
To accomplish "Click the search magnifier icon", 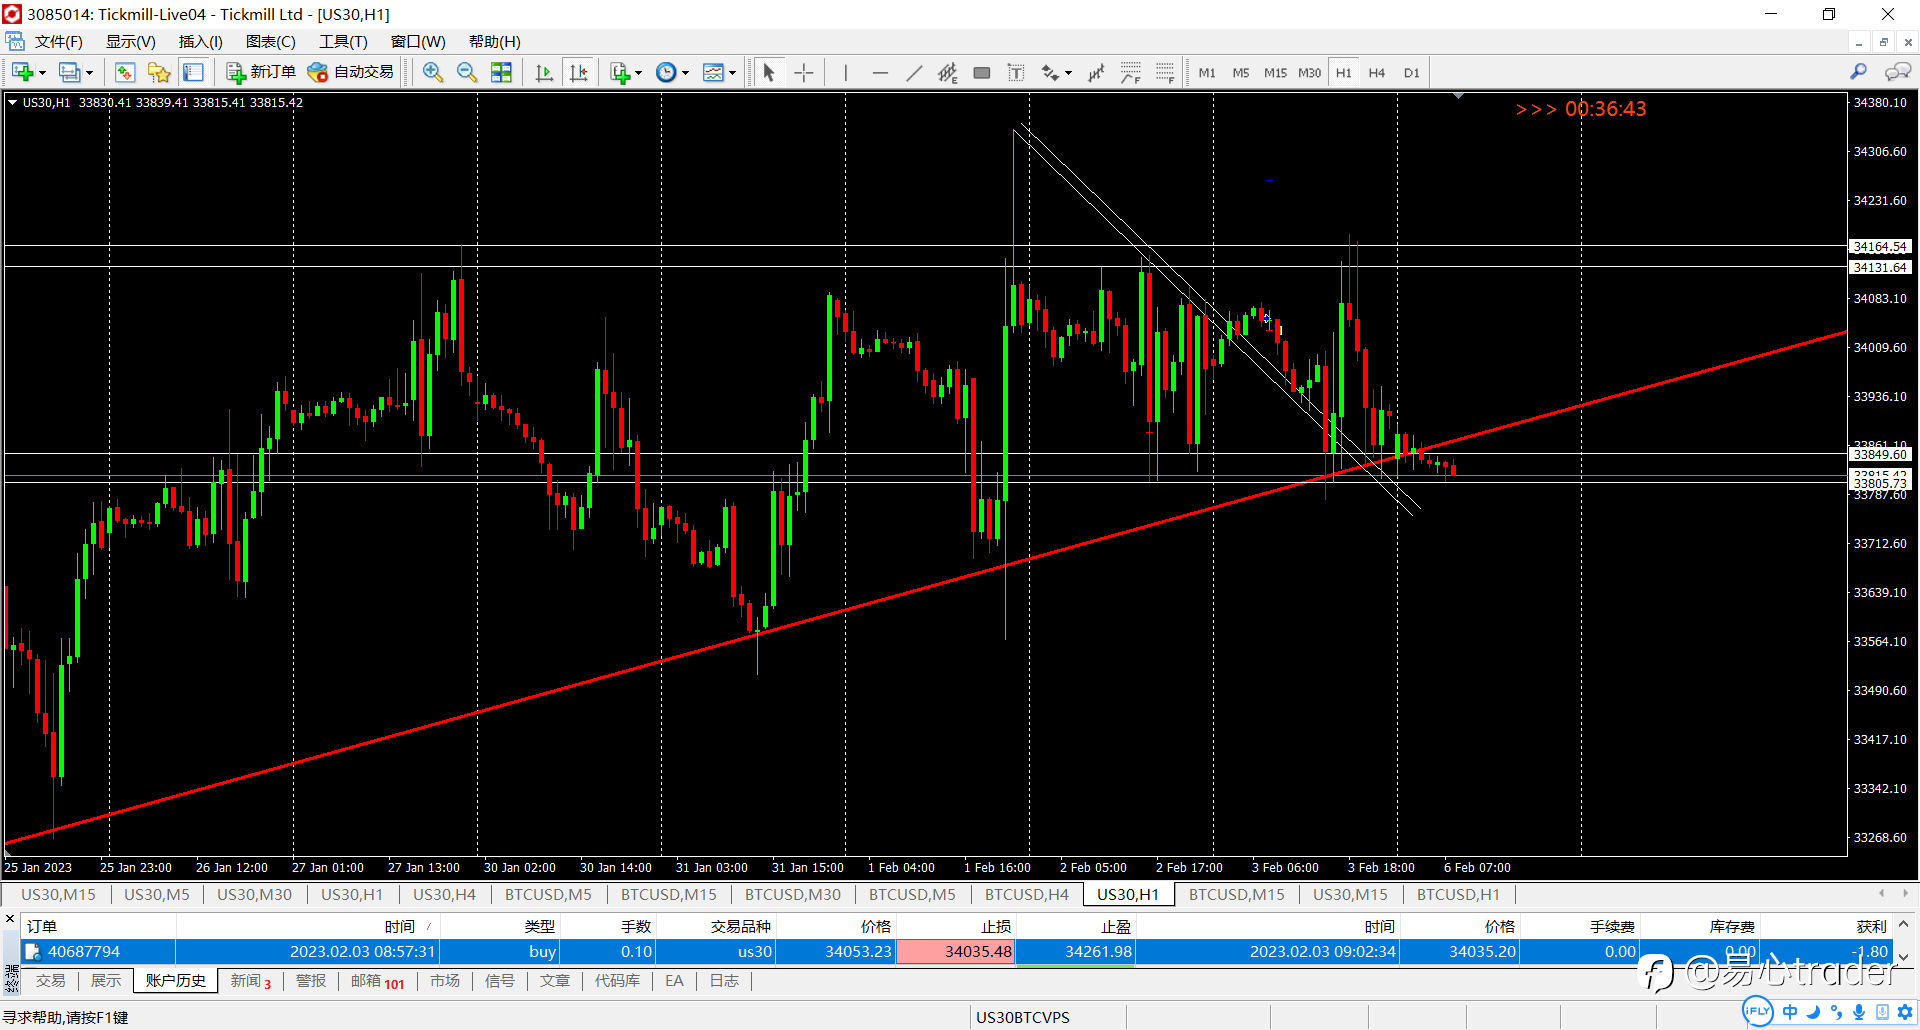I will 1859,72.
